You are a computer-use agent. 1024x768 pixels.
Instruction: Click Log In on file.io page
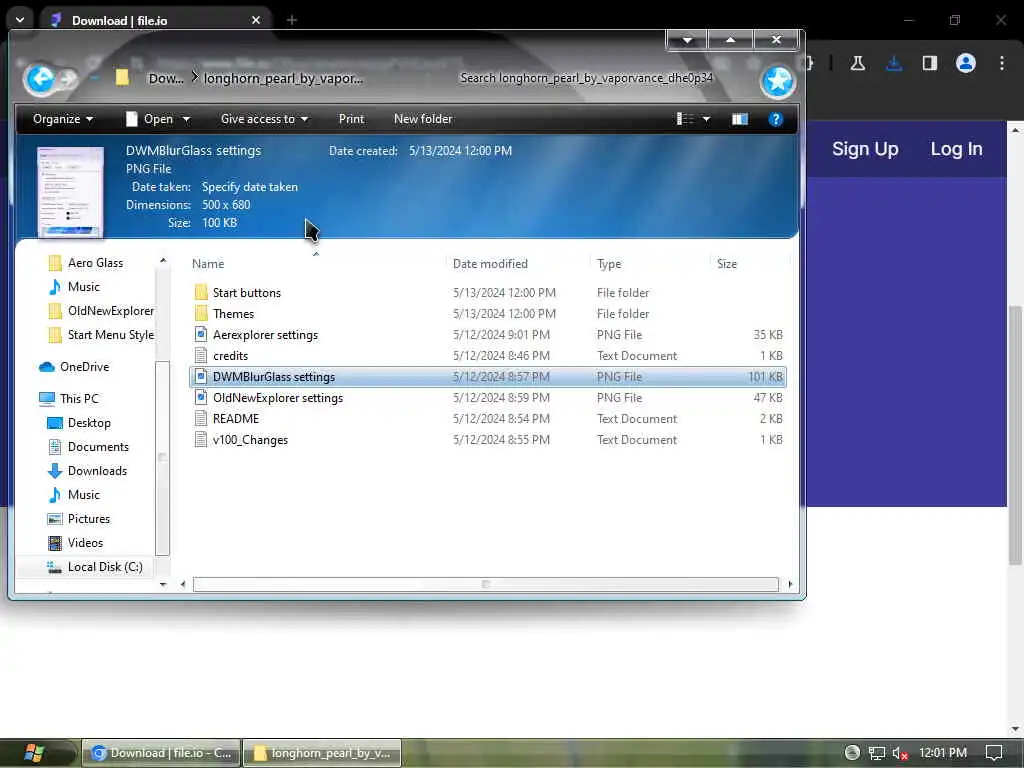(x=956, y=149)
